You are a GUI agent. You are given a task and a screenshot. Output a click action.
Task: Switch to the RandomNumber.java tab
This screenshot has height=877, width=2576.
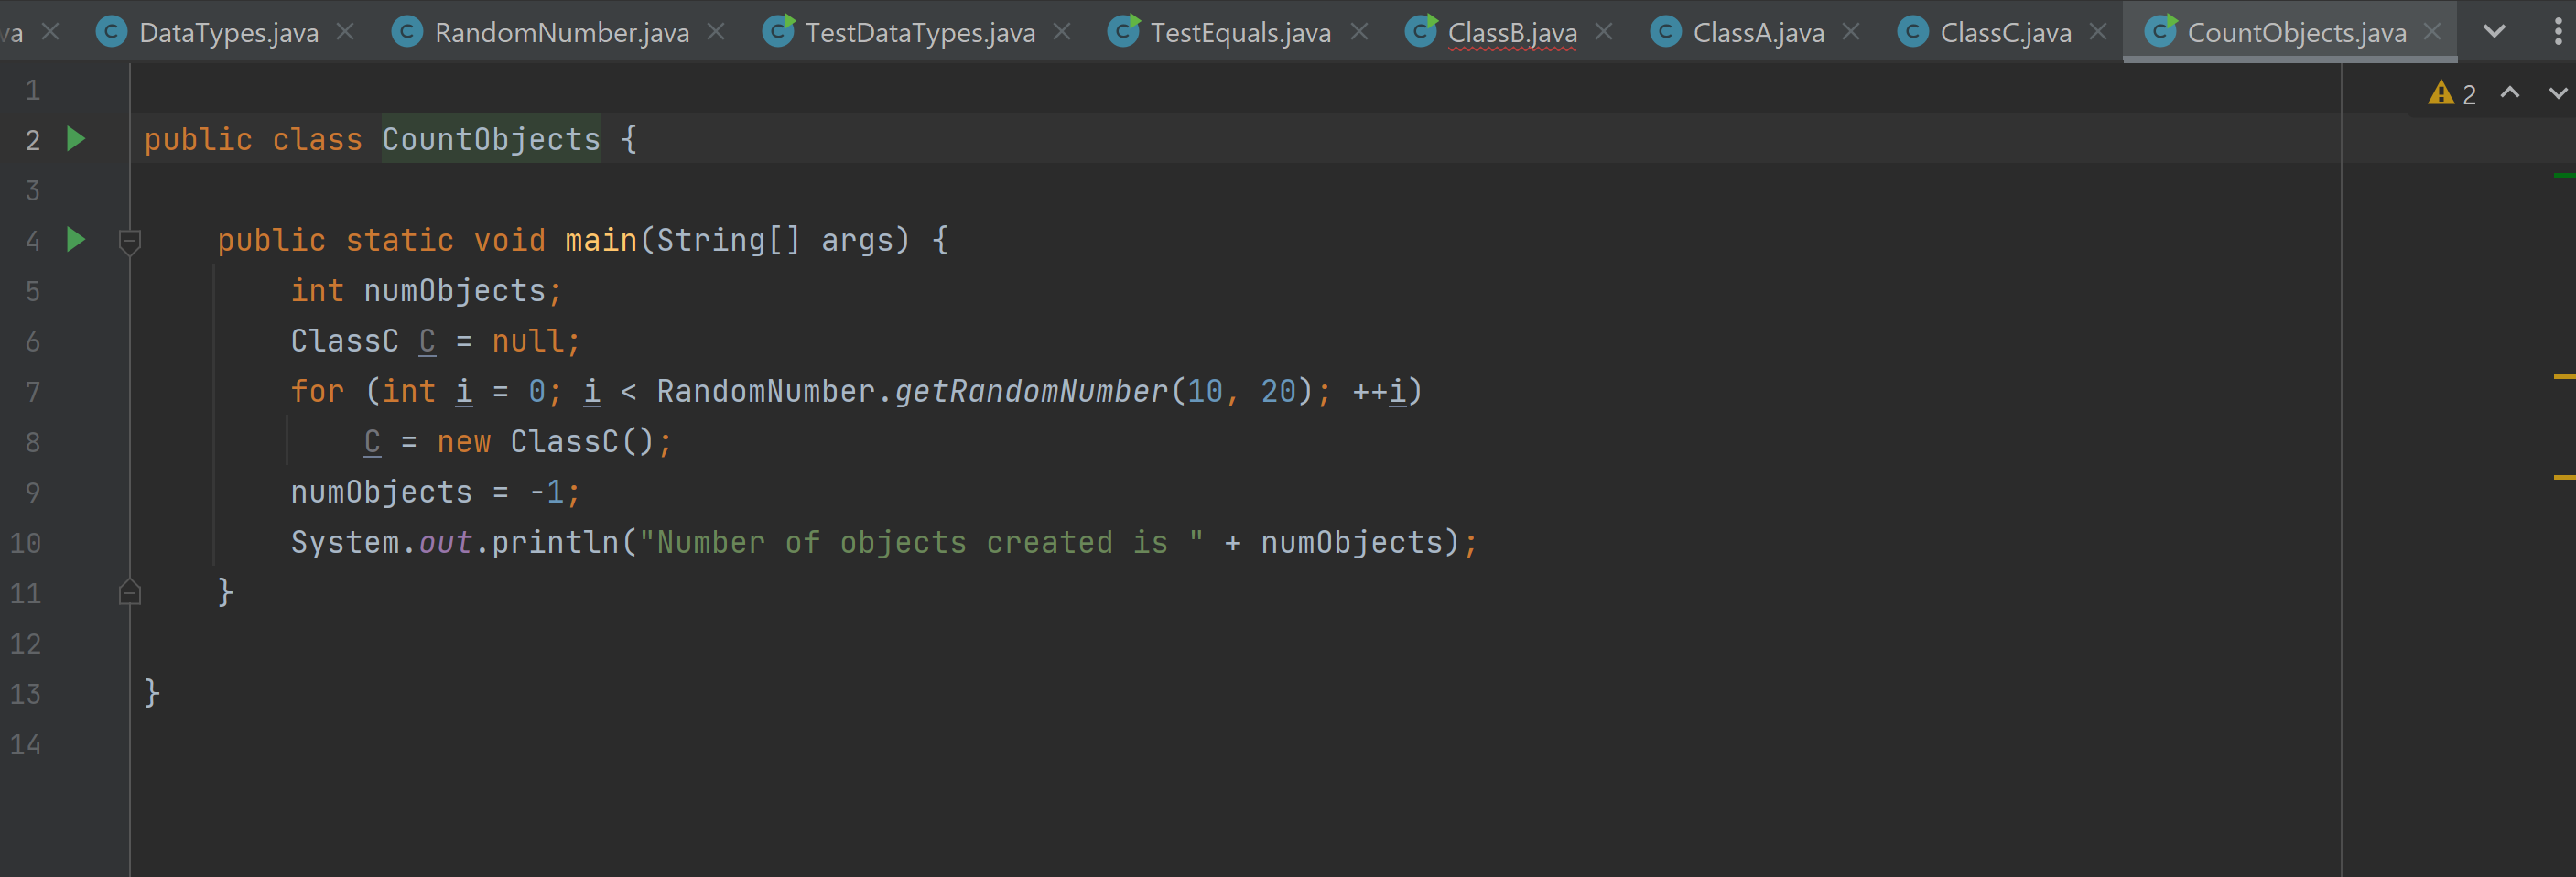point(561,31)
